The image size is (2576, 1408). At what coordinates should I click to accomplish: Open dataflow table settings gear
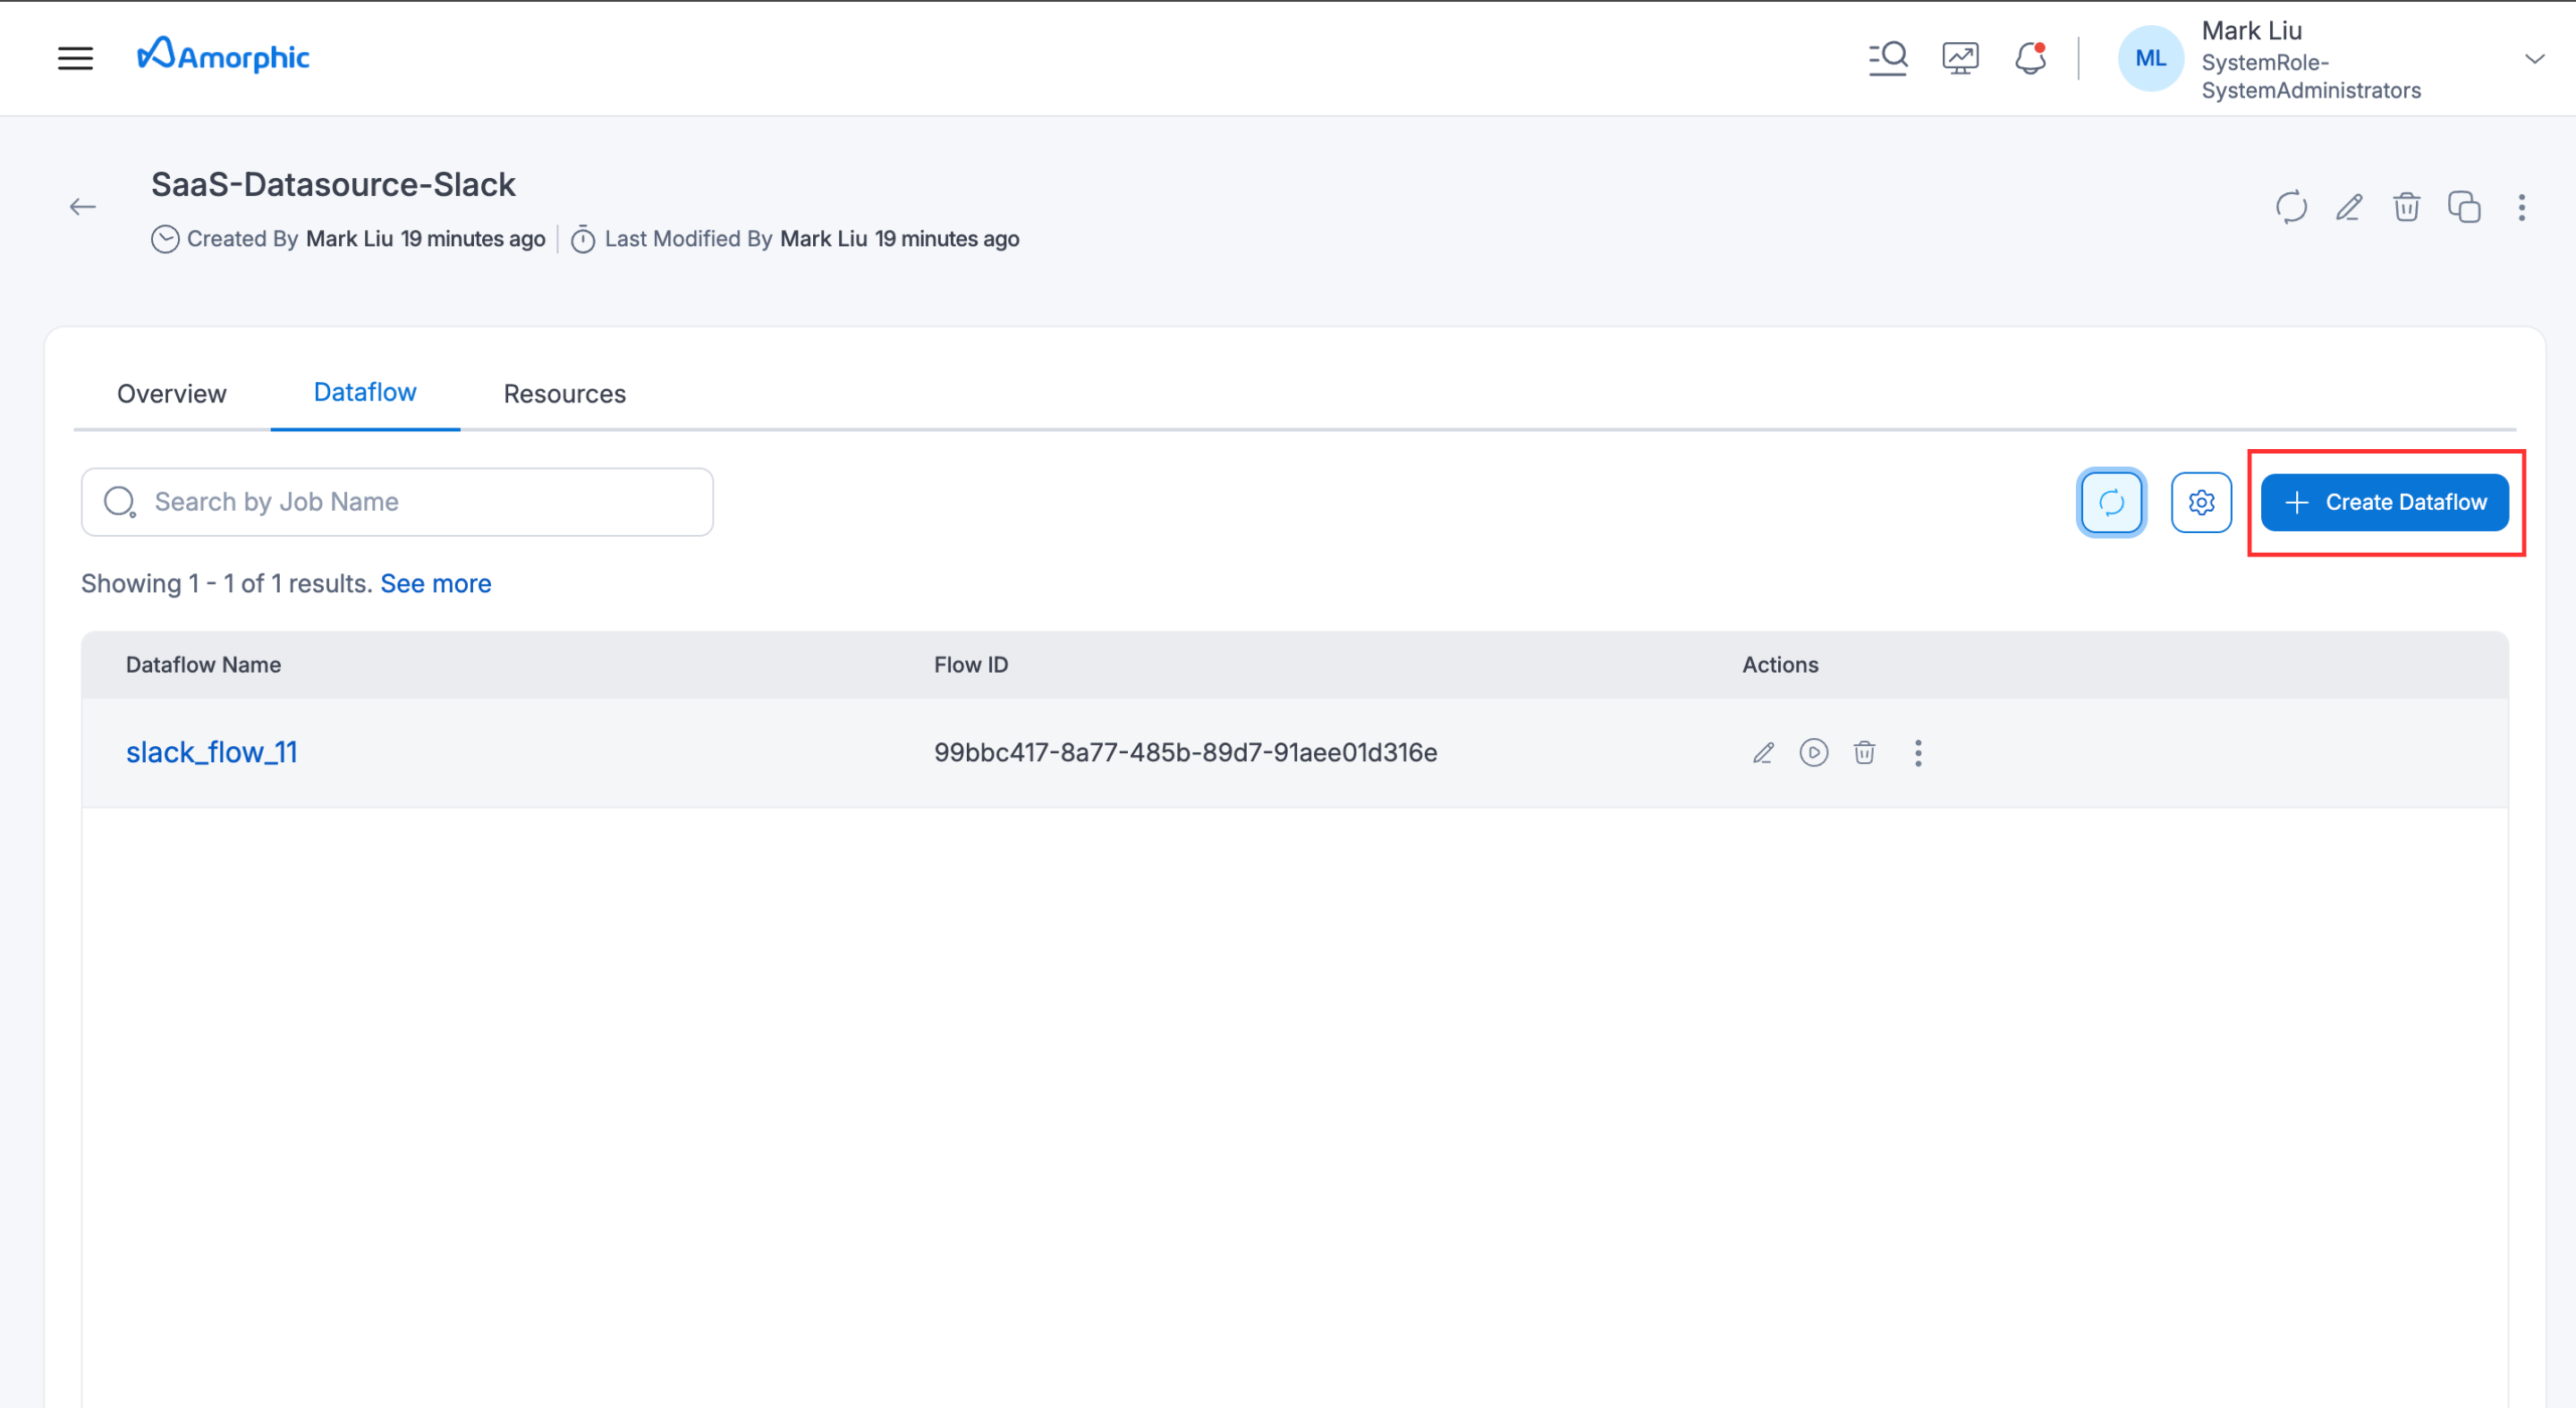click(2201, 502)
